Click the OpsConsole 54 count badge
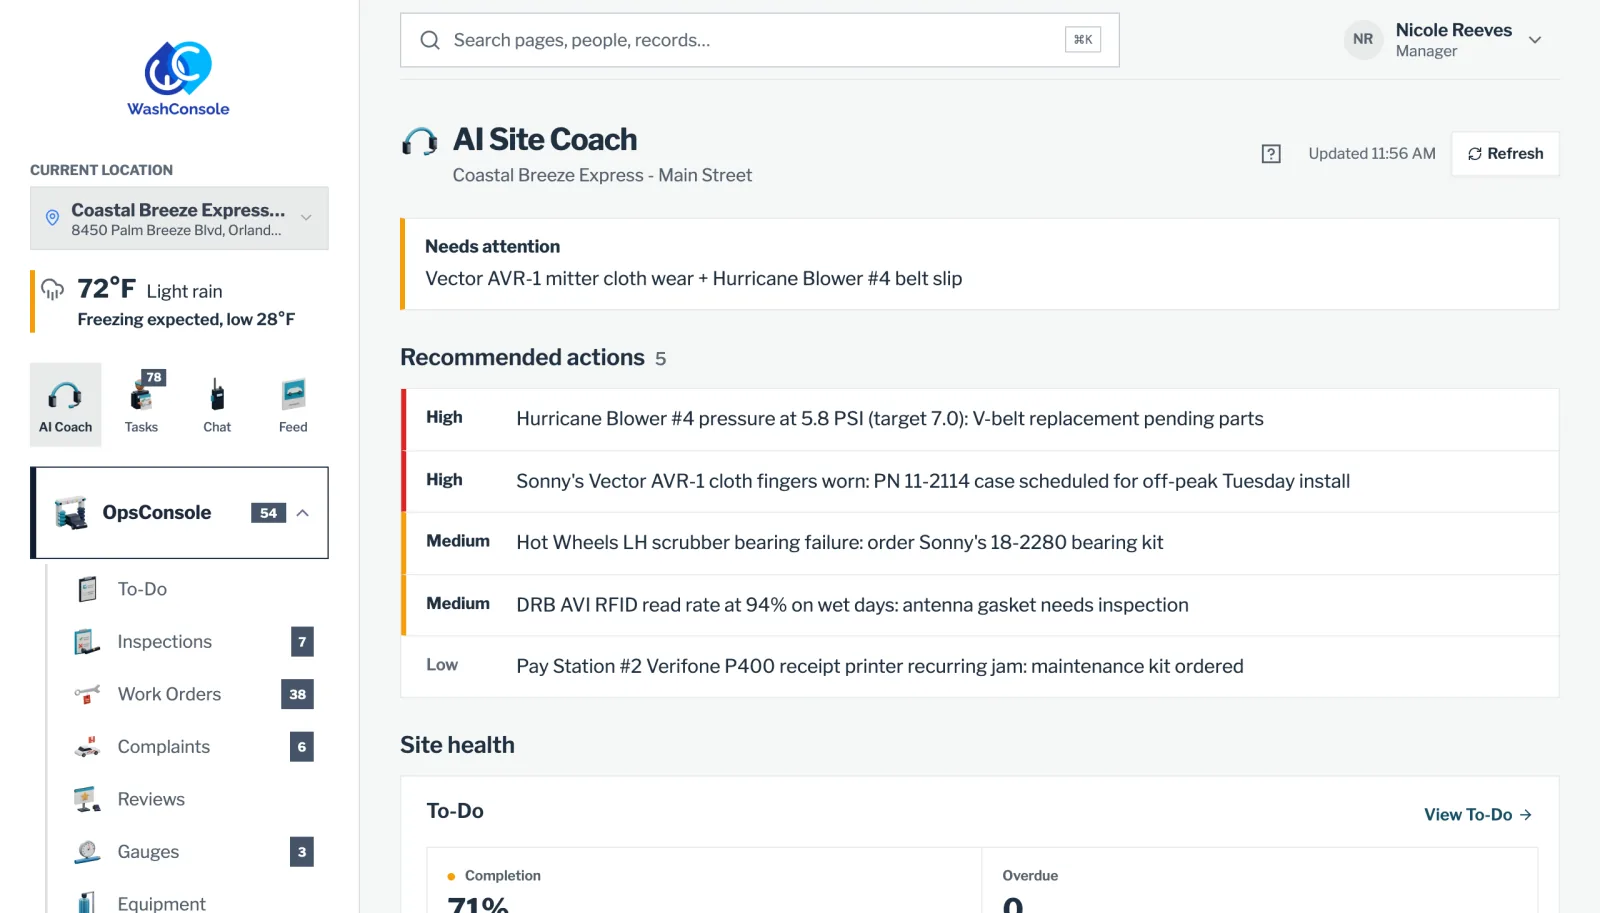Viewport: 1600px width, 913px height. pos(269,513)
